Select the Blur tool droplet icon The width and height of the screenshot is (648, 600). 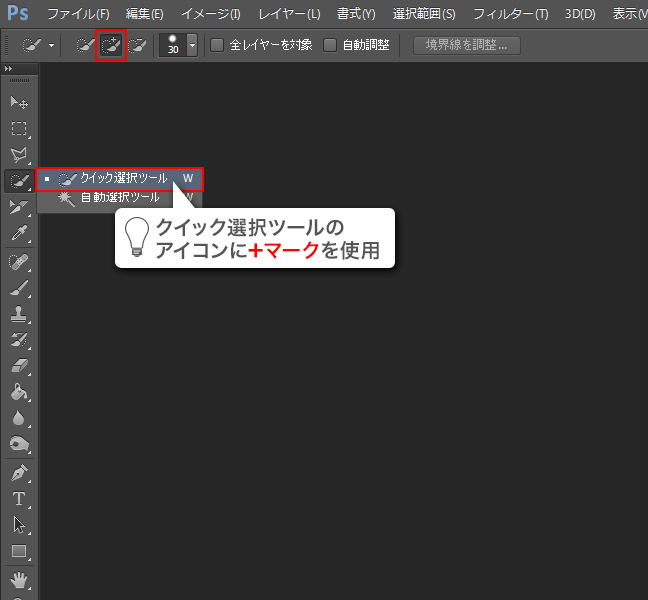19,418
